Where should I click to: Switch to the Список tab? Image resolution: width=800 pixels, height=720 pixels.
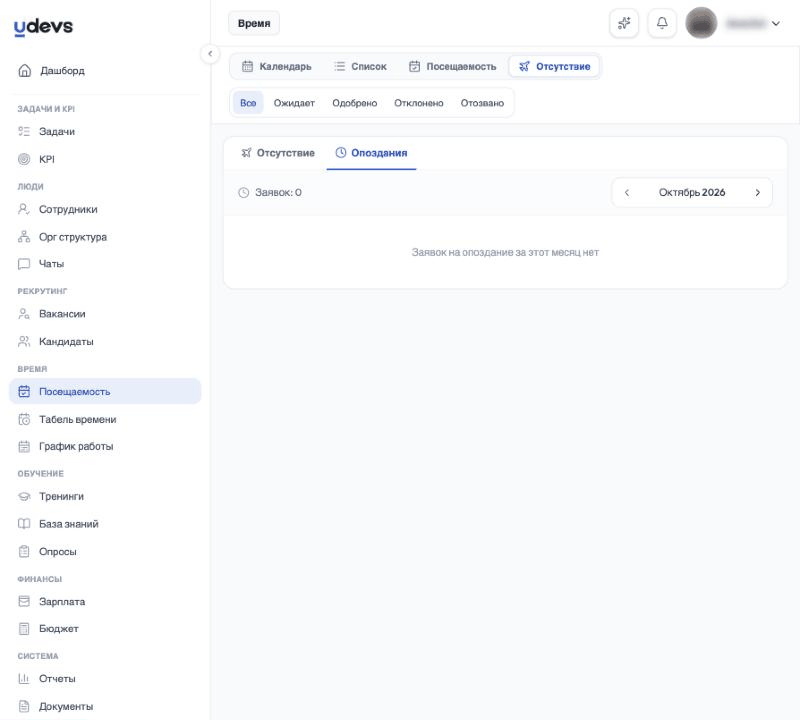pos(360,66)
